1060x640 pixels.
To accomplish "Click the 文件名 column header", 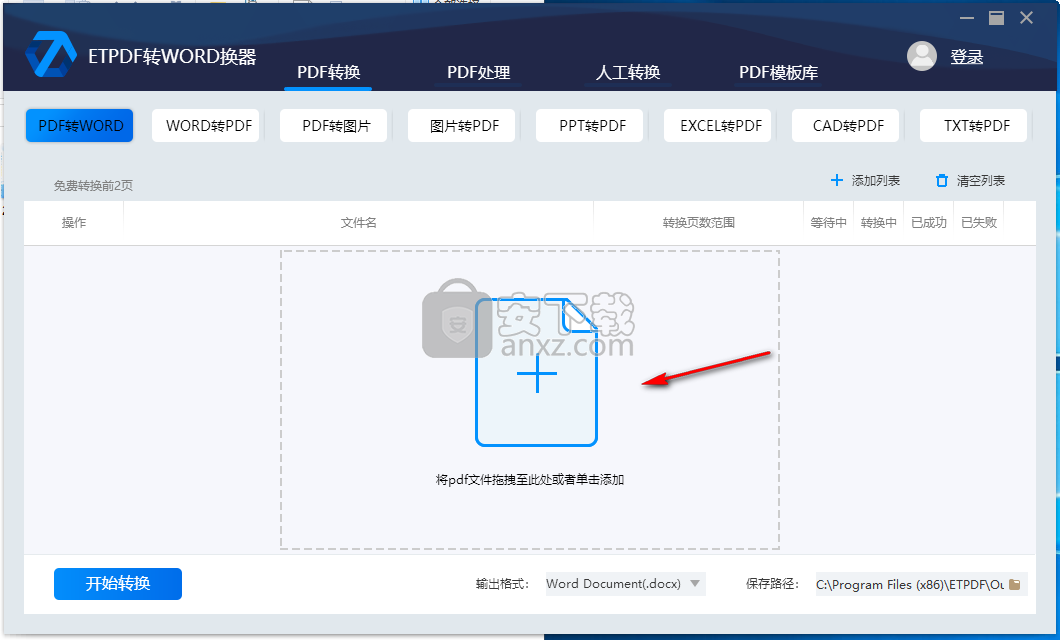I will point(358,222).
